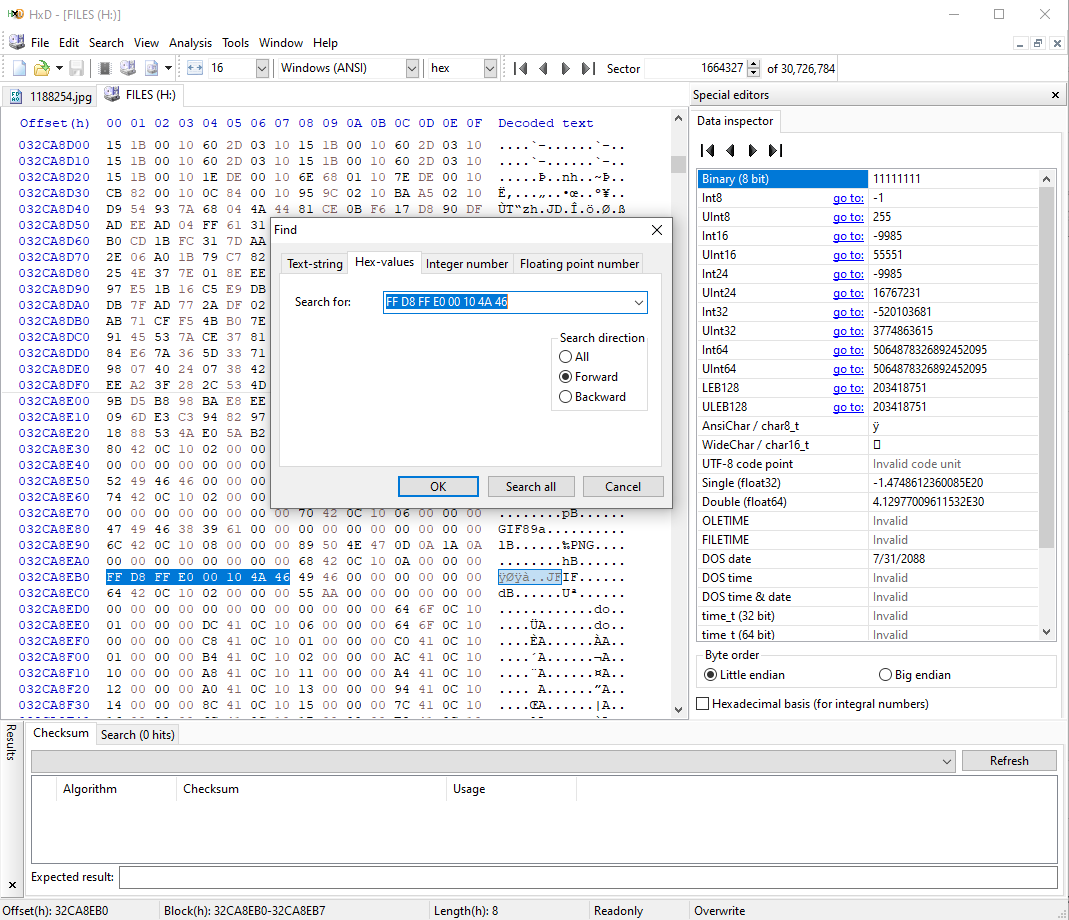The width and height of the screenshot is (1069, 920).
Task: Open the Analysis menu
Action: point(190,43)
